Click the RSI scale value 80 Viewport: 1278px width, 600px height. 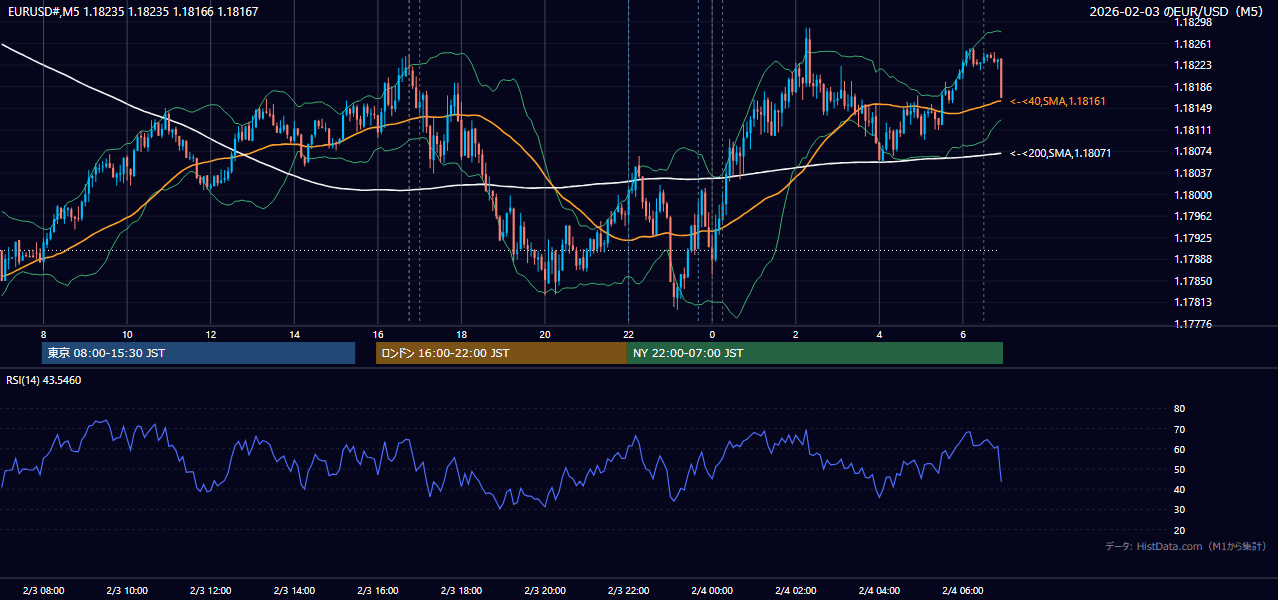[1179, 409]
